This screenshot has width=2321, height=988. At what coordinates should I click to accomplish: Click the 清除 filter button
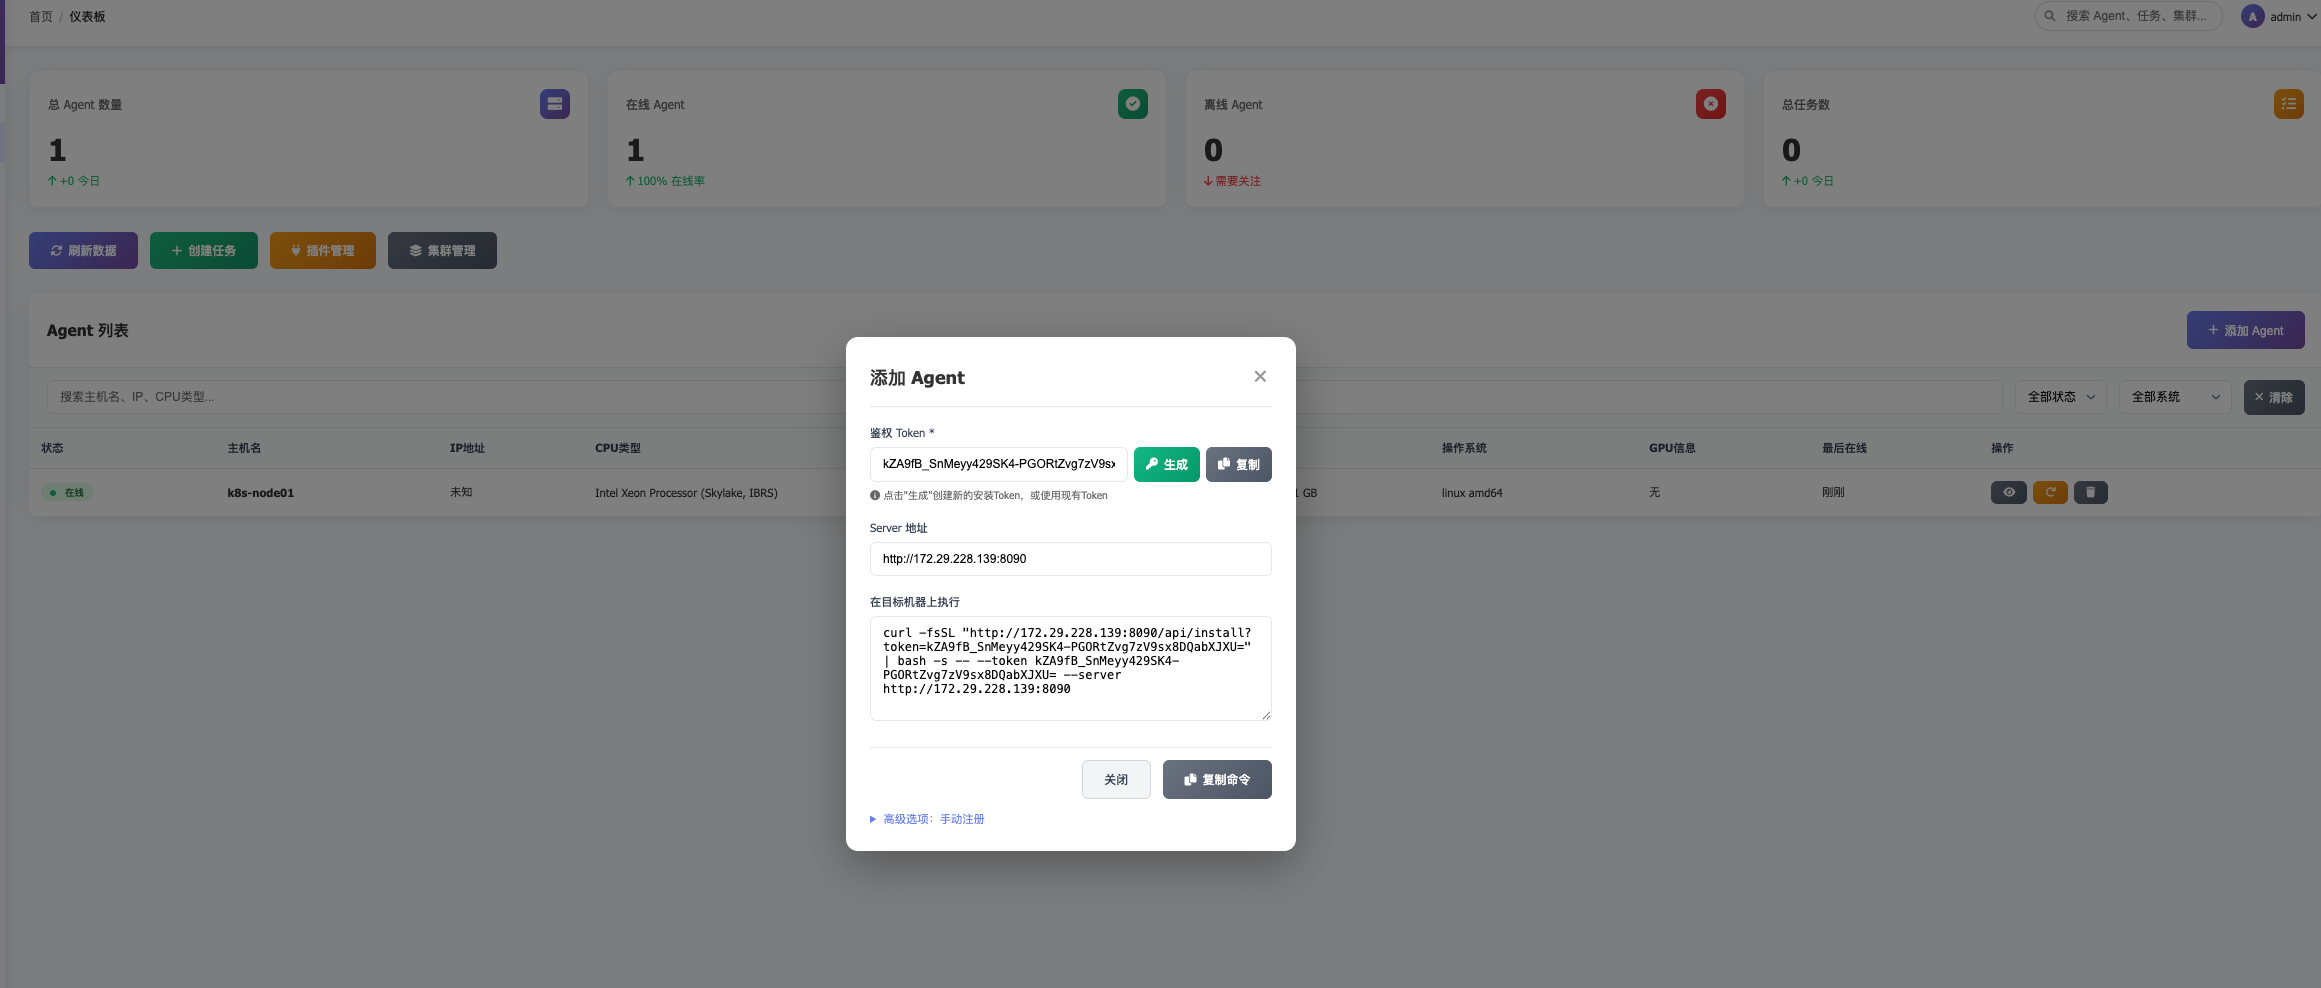click(x=2273, y=397)
